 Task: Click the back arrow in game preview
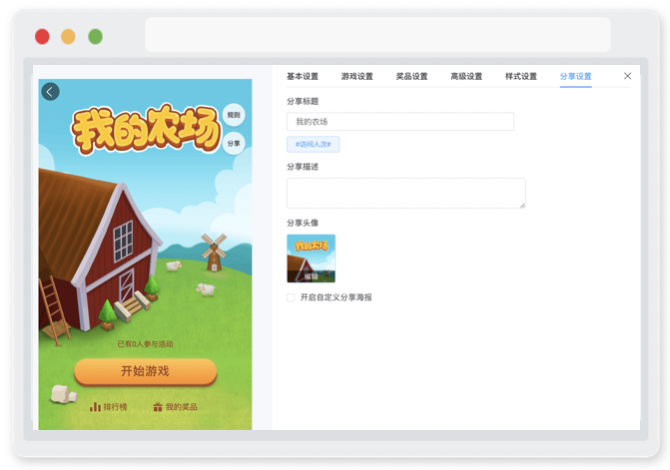point(50,91)
